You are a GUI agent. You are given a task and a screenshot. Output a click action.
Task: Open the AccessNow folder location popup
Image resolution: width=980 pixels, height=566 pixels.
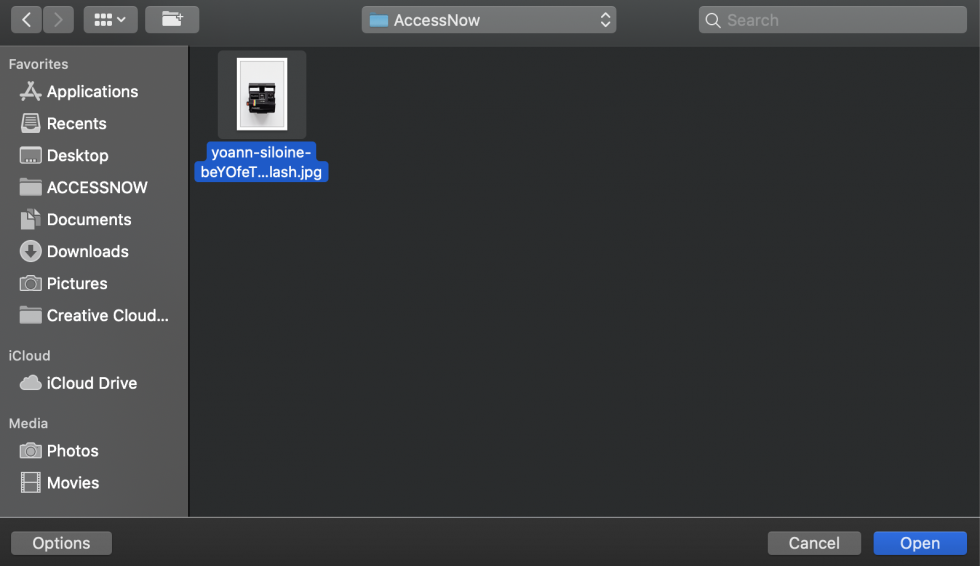[x=489, y=20]
